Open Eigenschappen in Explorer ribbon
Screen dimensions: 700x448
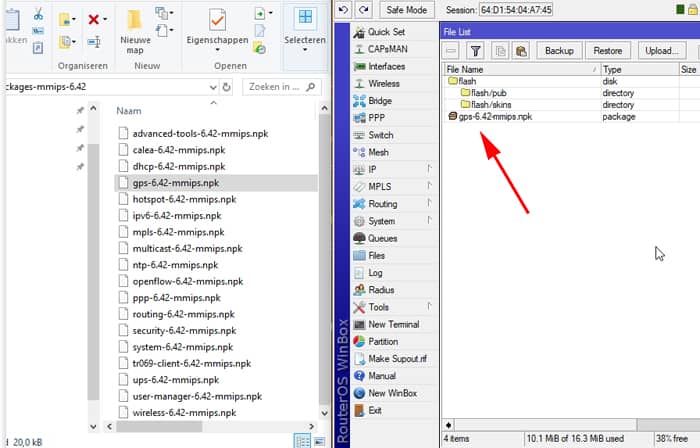coord(217,29)
